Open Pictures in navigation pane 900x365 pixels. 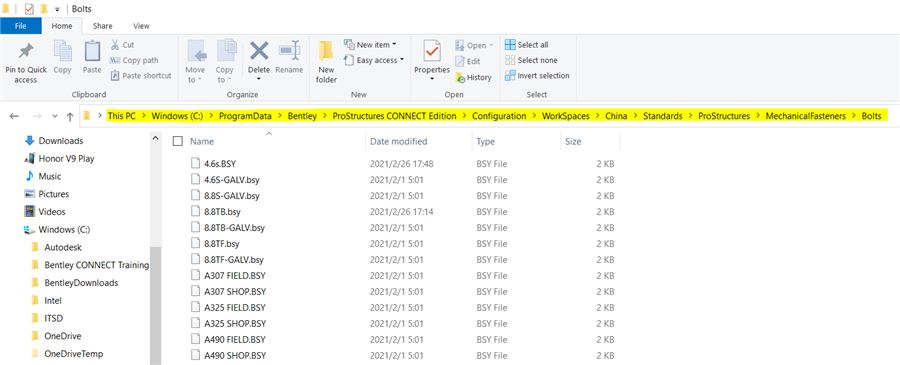point(53,194)
